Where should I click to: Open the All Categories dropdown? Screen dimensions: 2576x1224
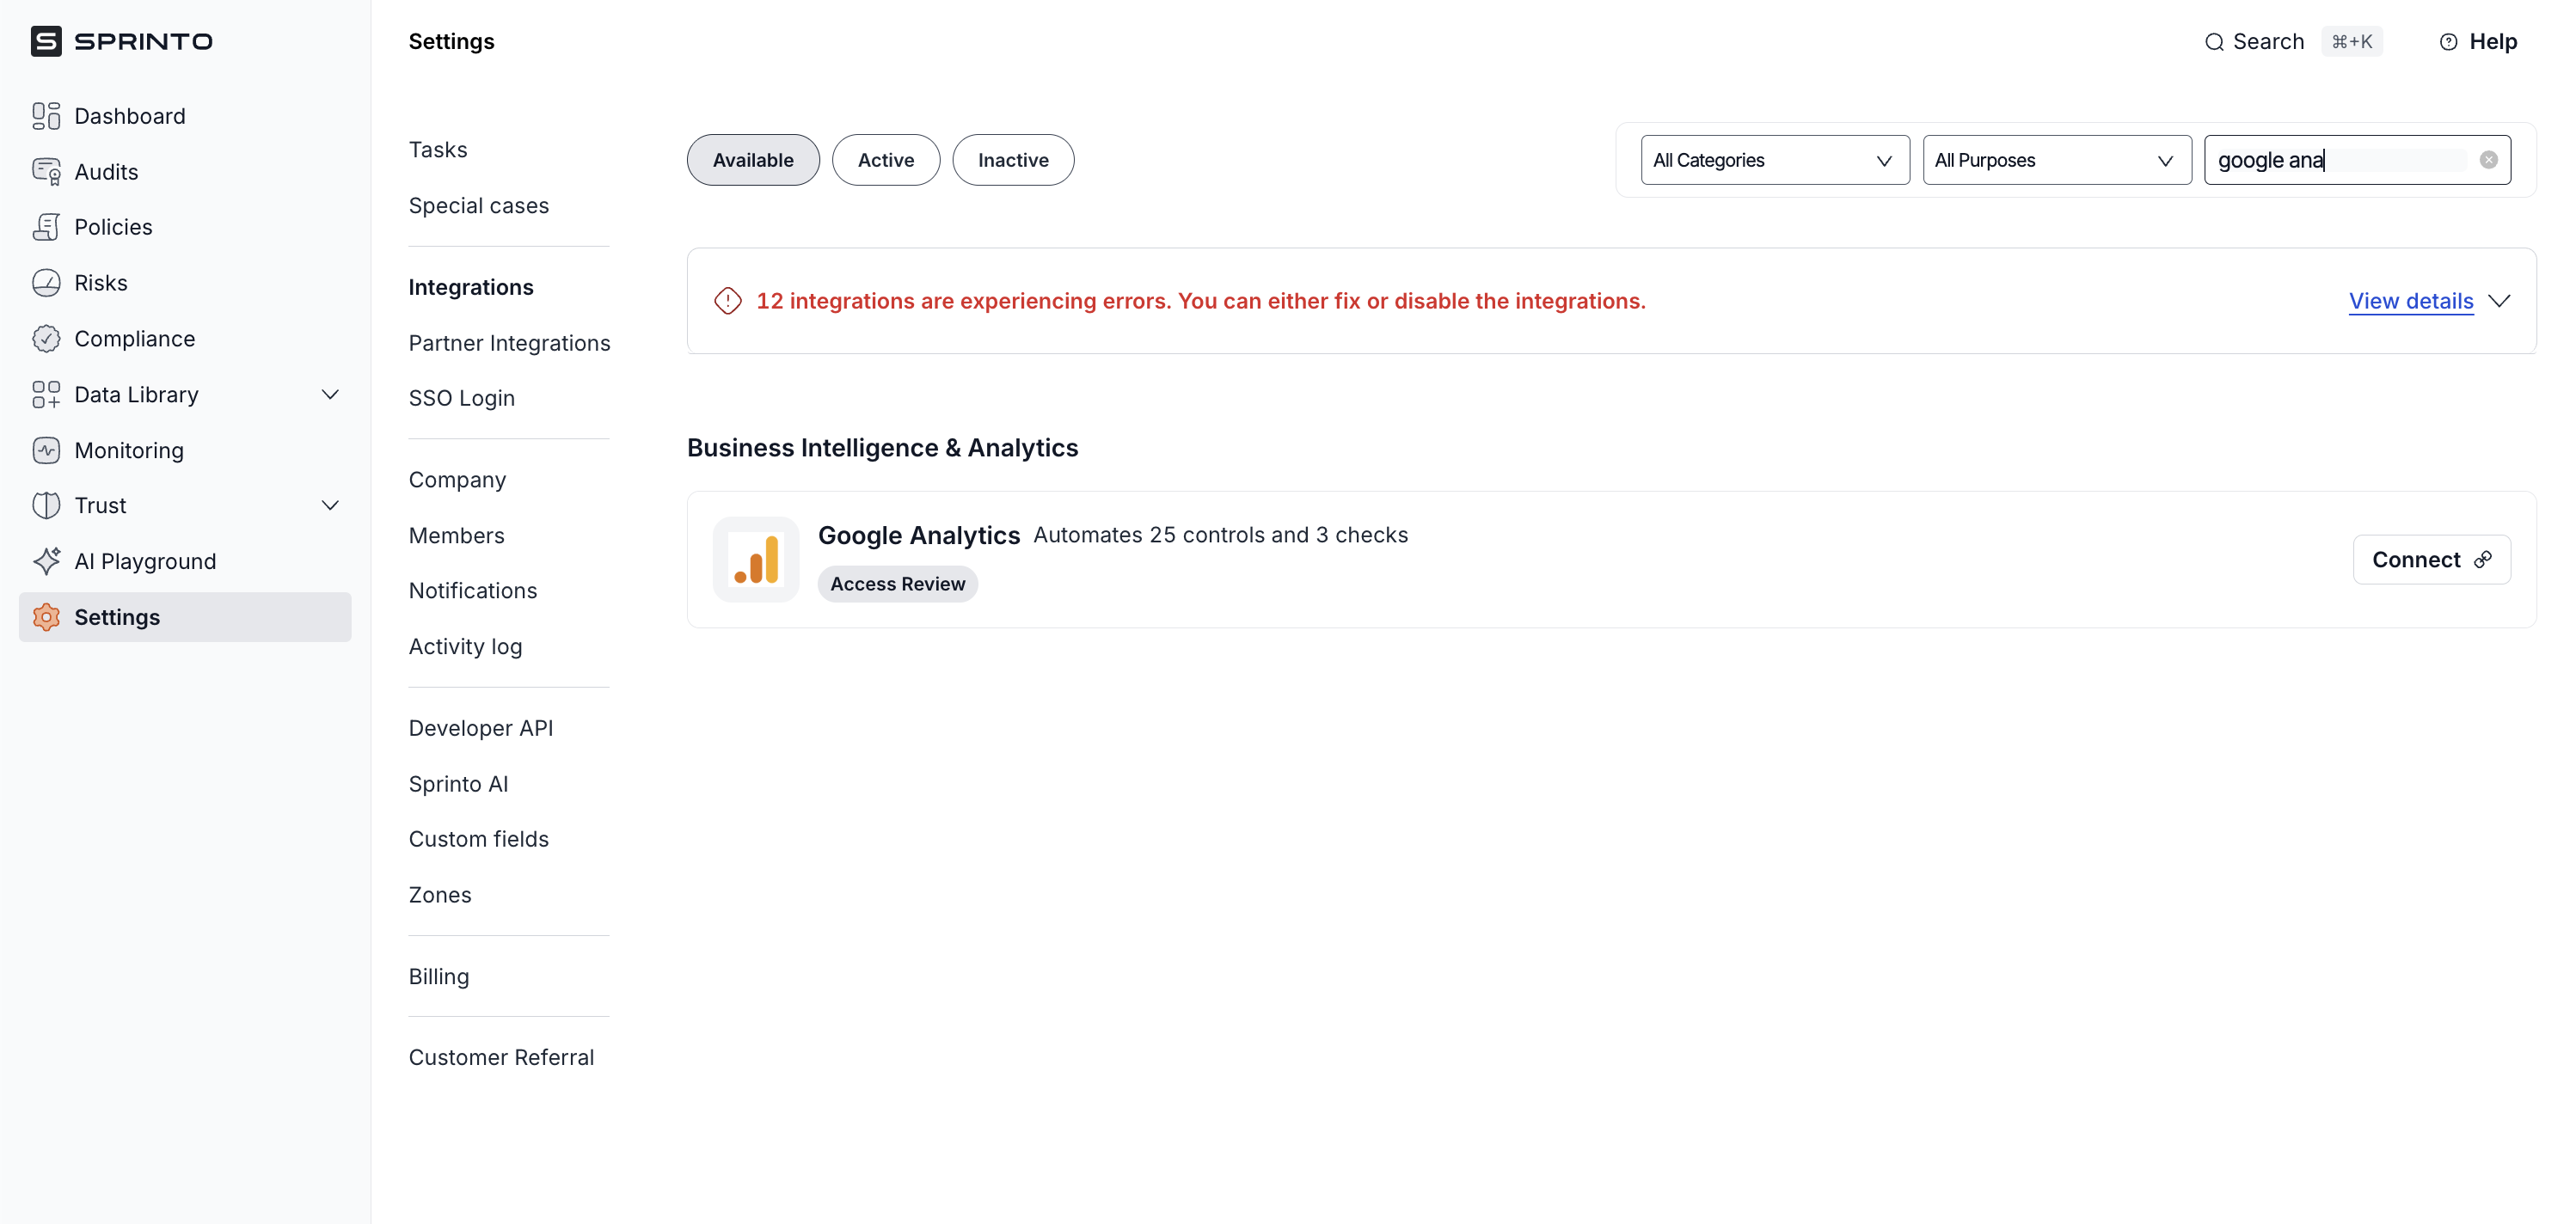pos(1774,160)
